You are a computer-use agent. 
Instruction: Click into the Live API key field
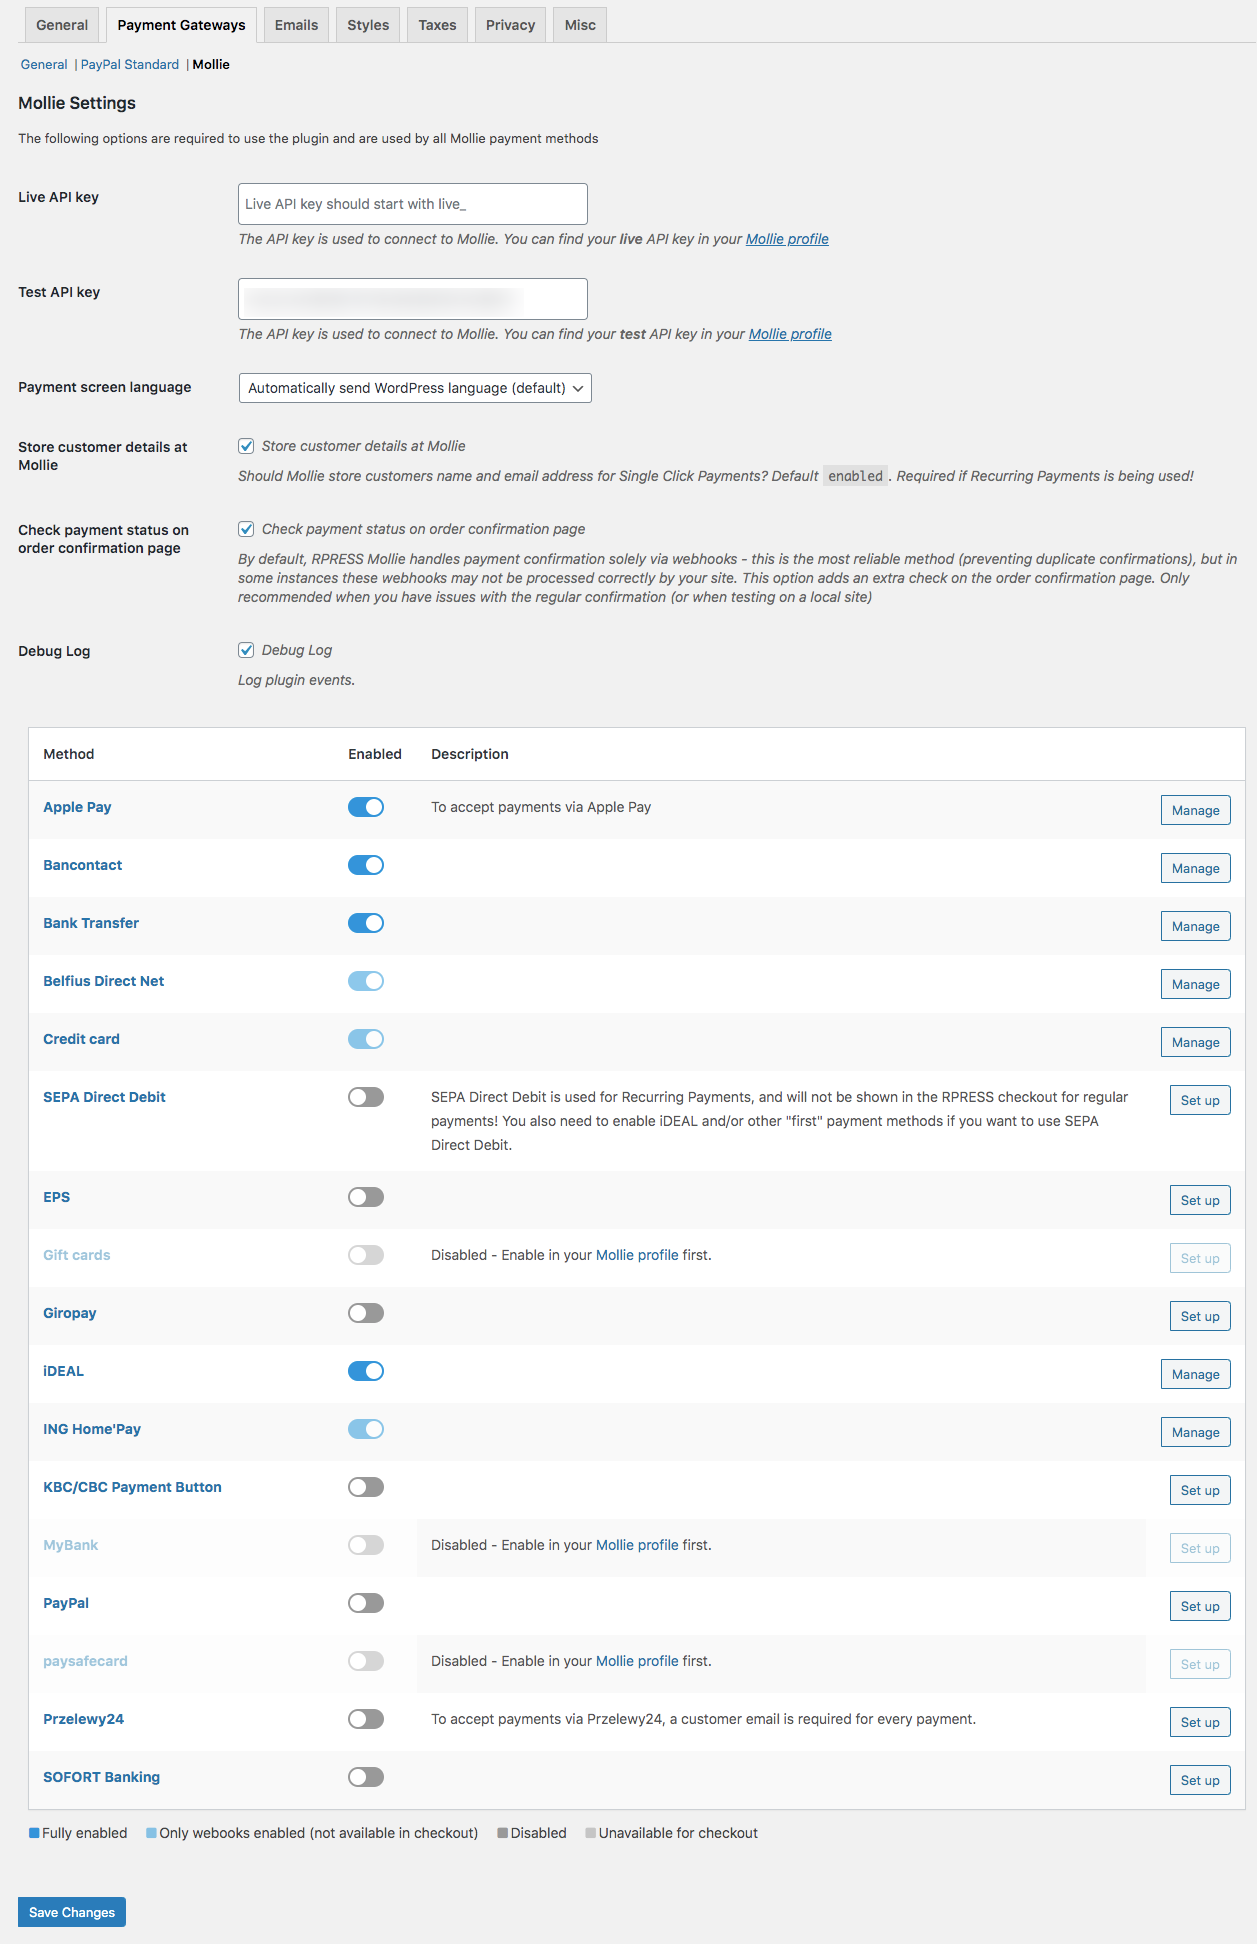coord(412,204)
